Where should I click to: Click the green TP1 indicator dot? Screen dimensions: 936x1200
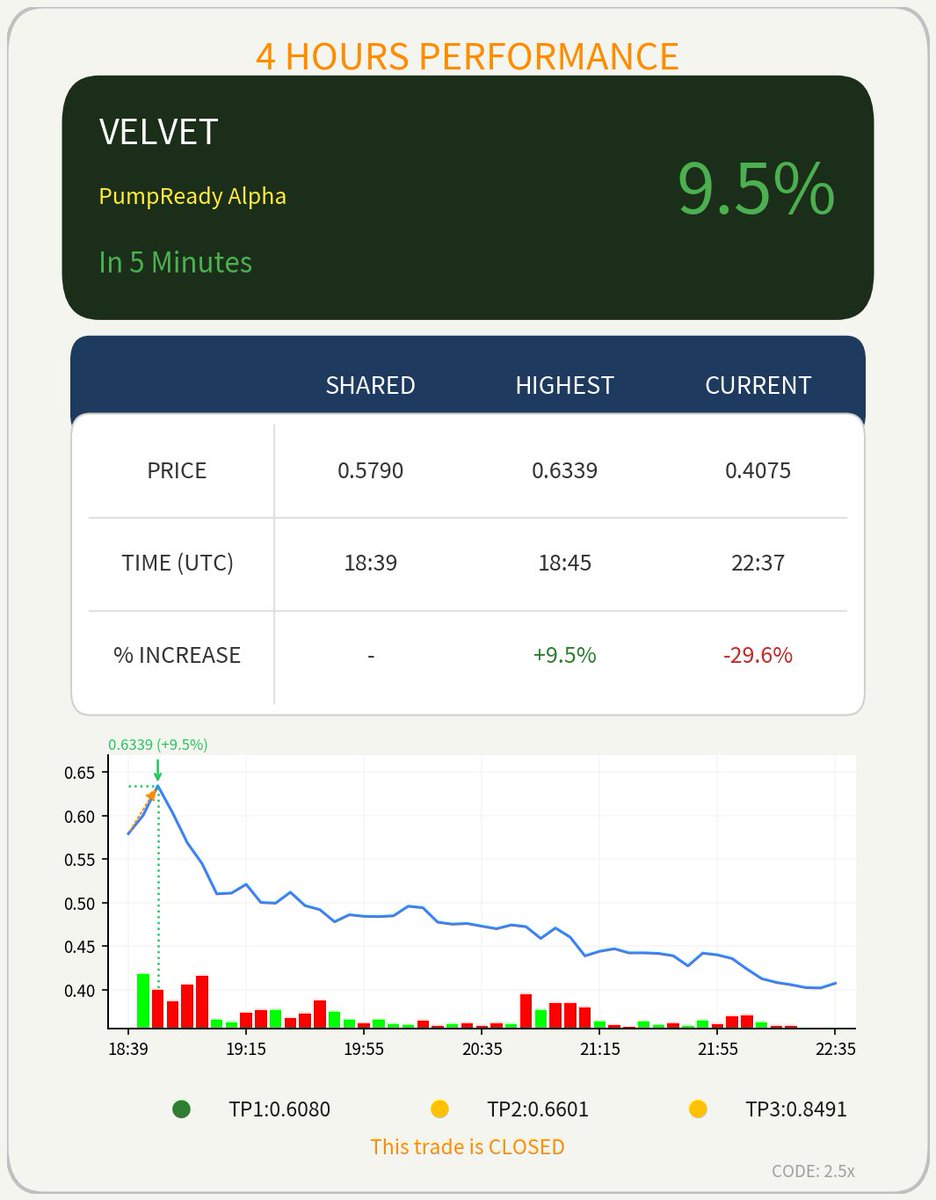[181, 1109]
